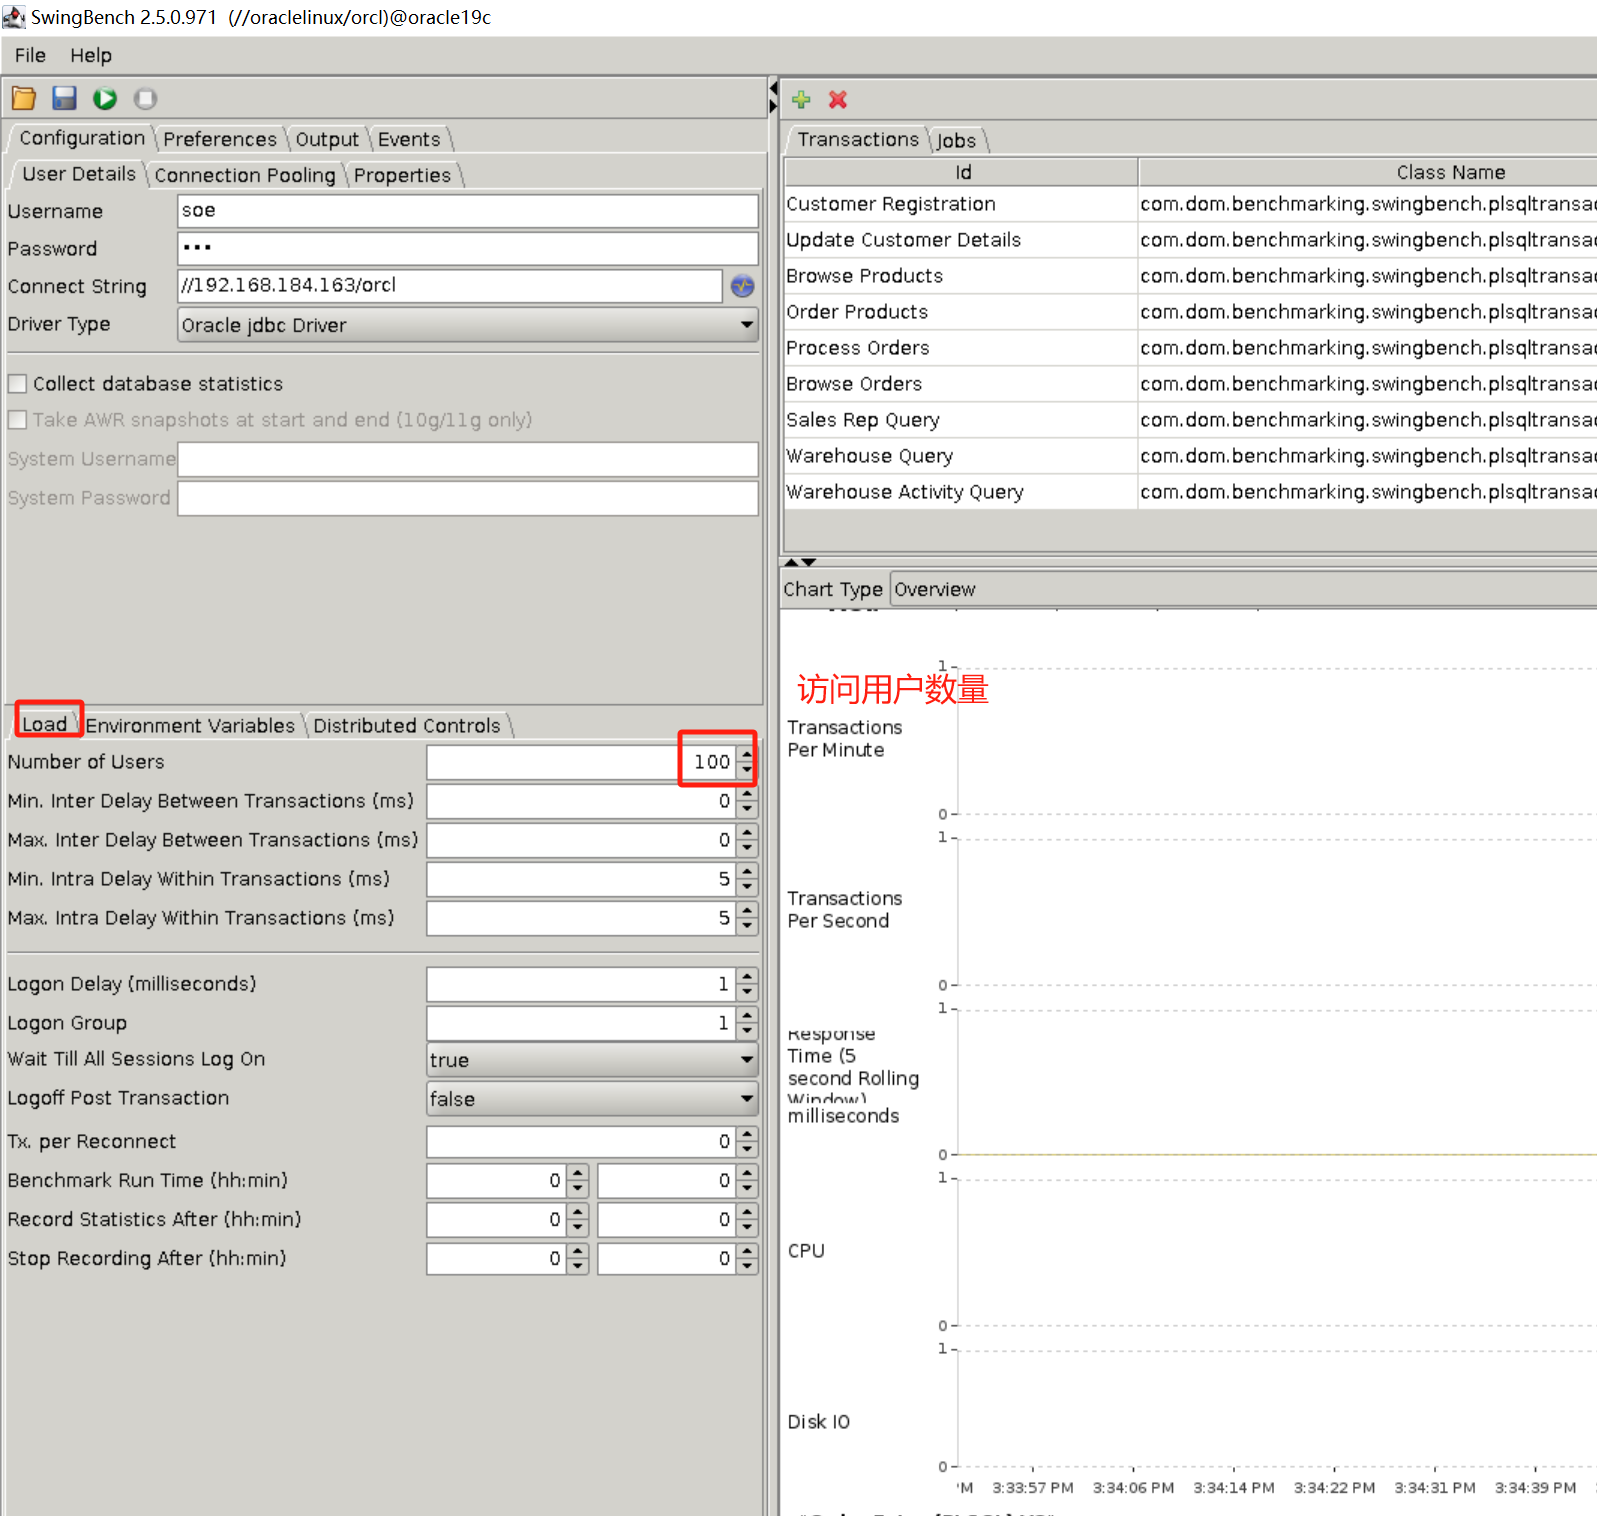This screenshot has height=1516, width=1597.
Task: Select the Order Products transaction row
Action: [x=1191, y=312]
